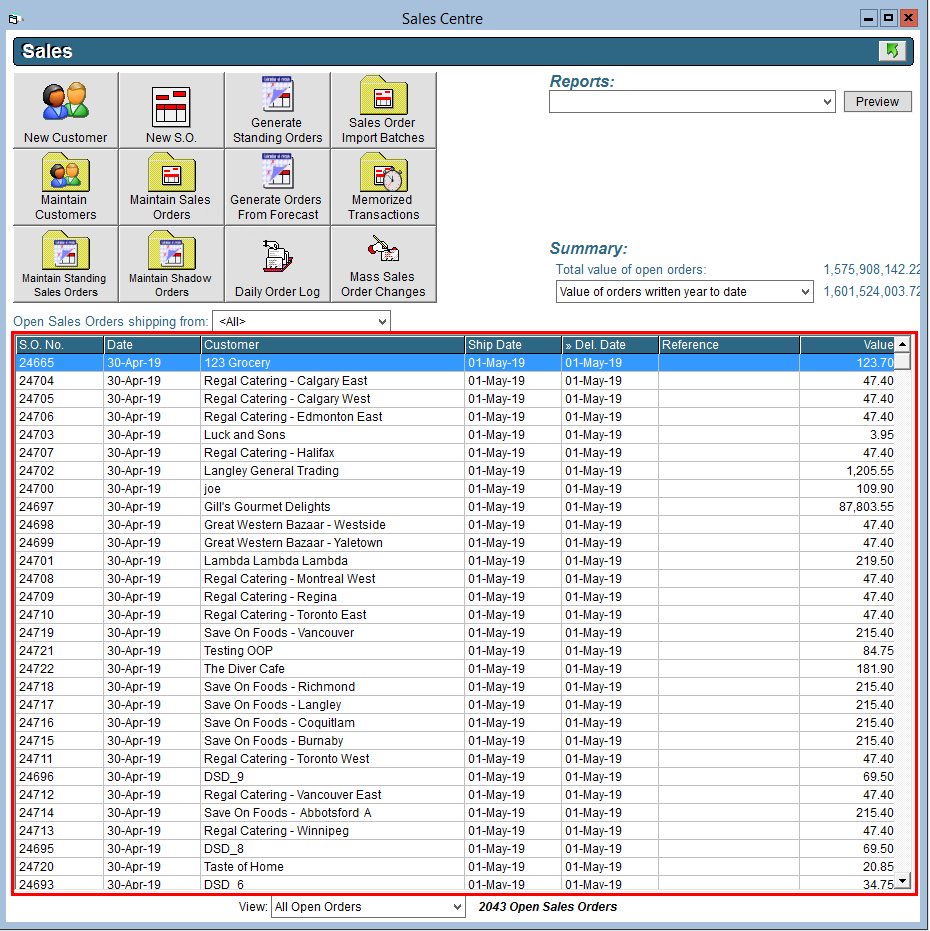Select the Taste of Home order
This screenshot has height=931, width=930.
[x=455, y=867]
